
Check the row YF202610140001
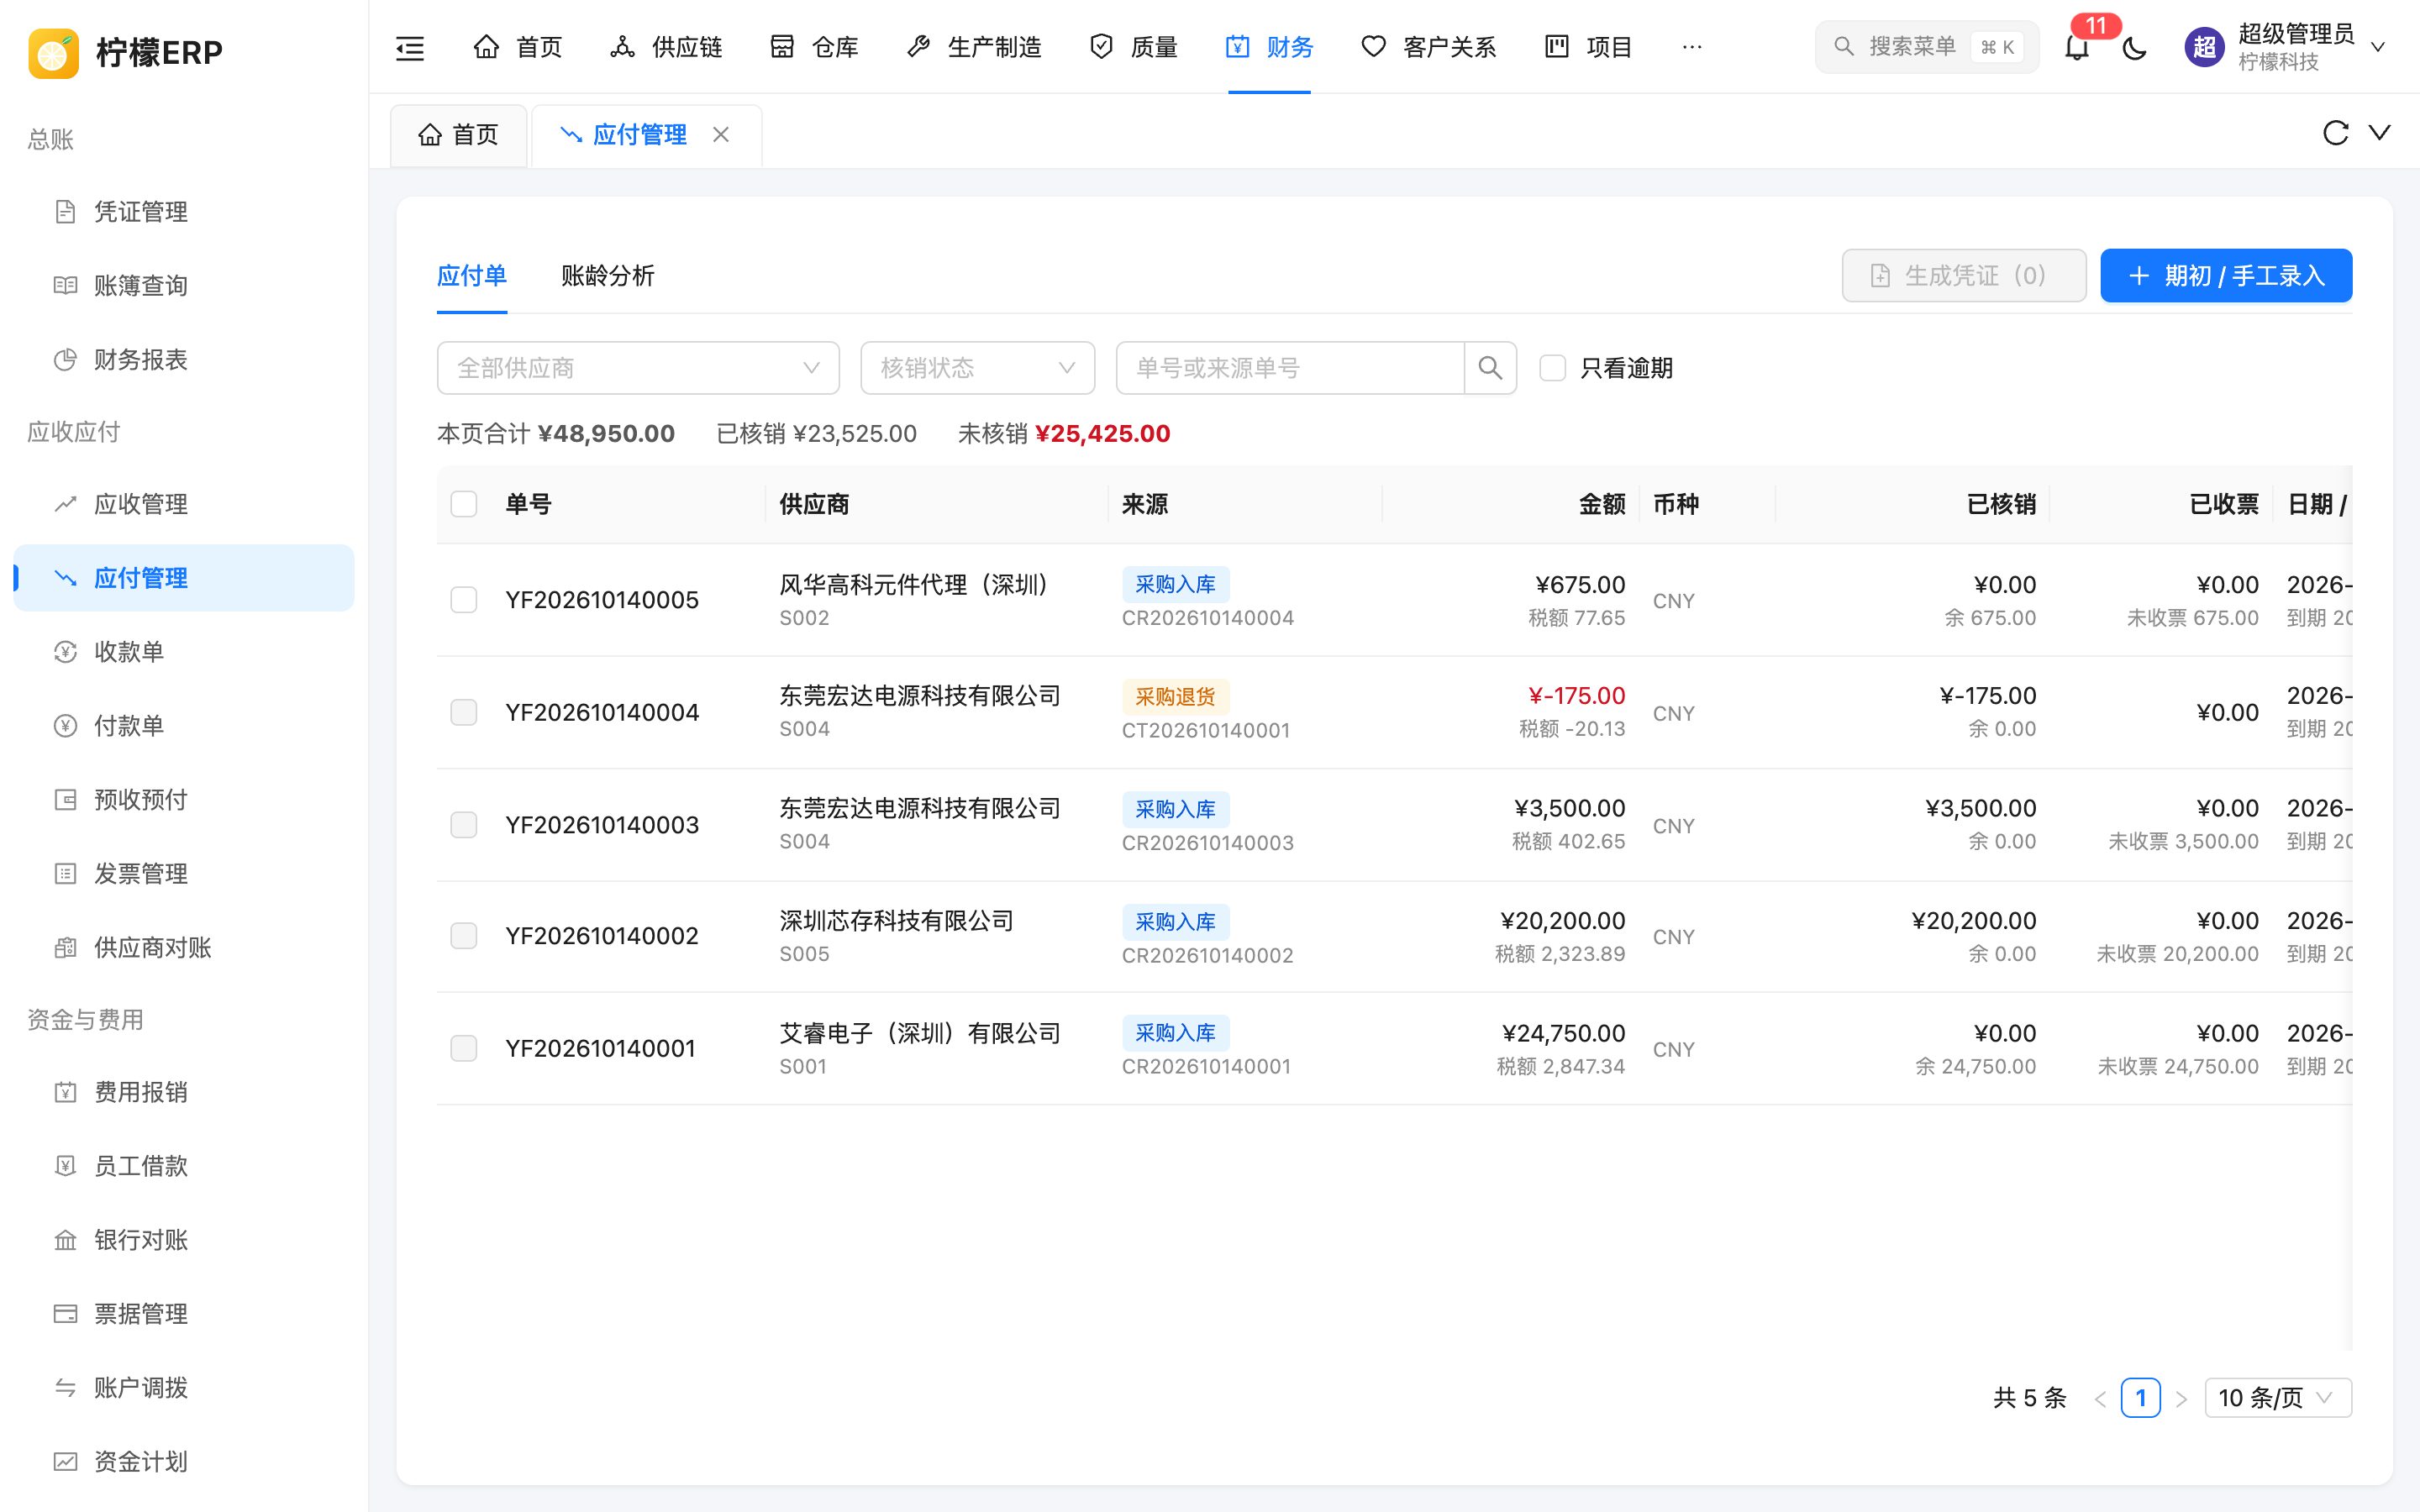click(x=464, y=1048)
